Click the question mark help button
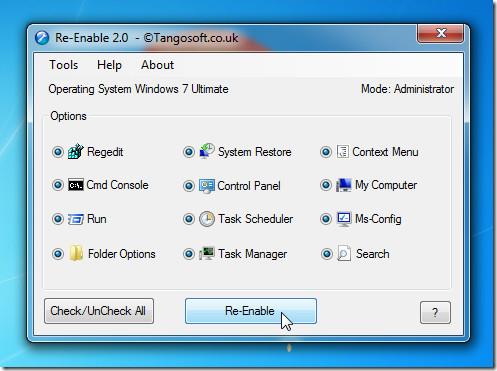497x371 pixels. pyautogui.click(x=435, y=312)
